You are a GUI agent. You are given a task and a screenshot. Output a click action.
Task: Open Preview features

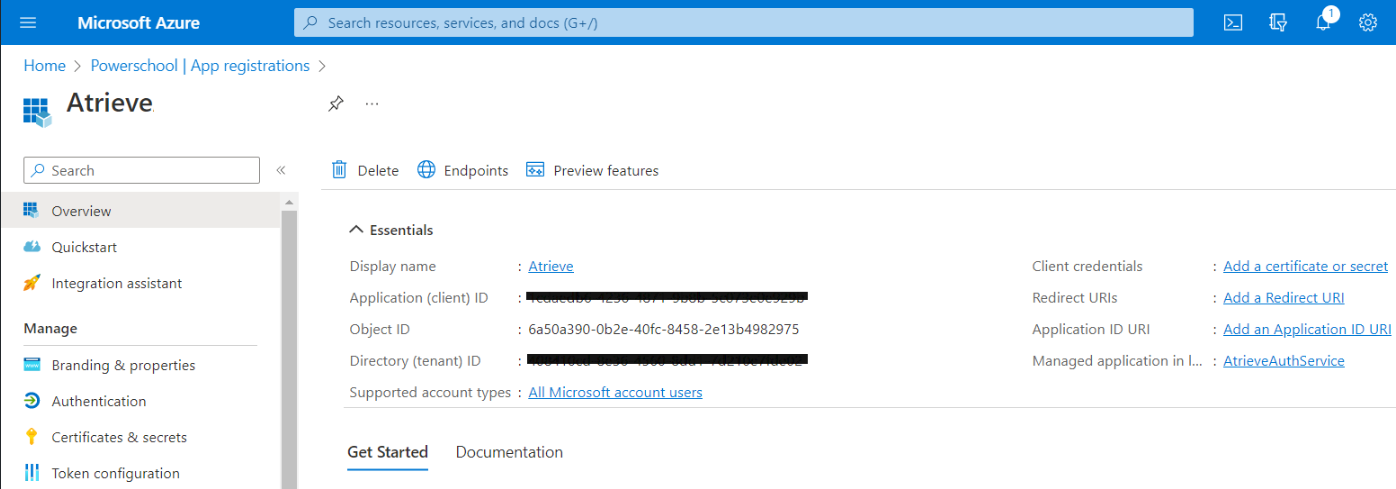592,170
